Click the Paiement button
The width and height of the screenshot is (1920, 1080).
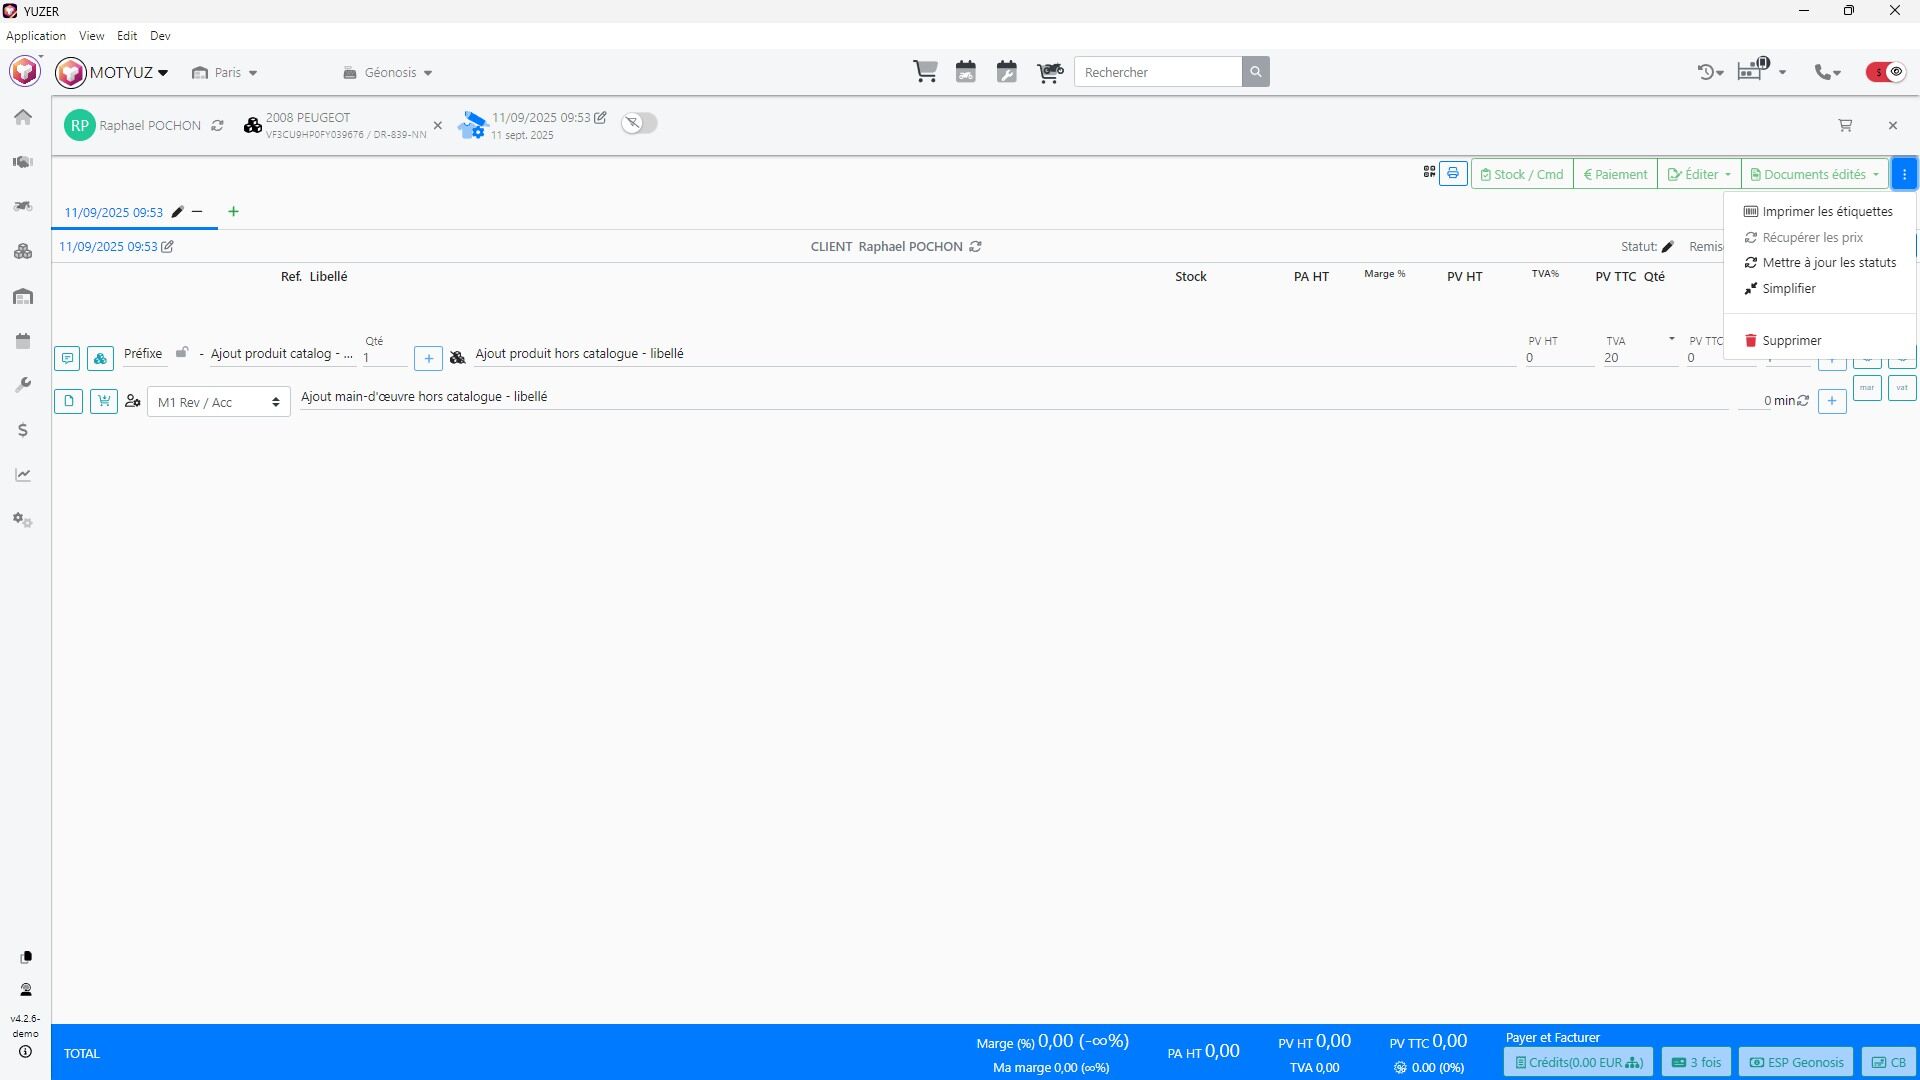coord(1615,174)
